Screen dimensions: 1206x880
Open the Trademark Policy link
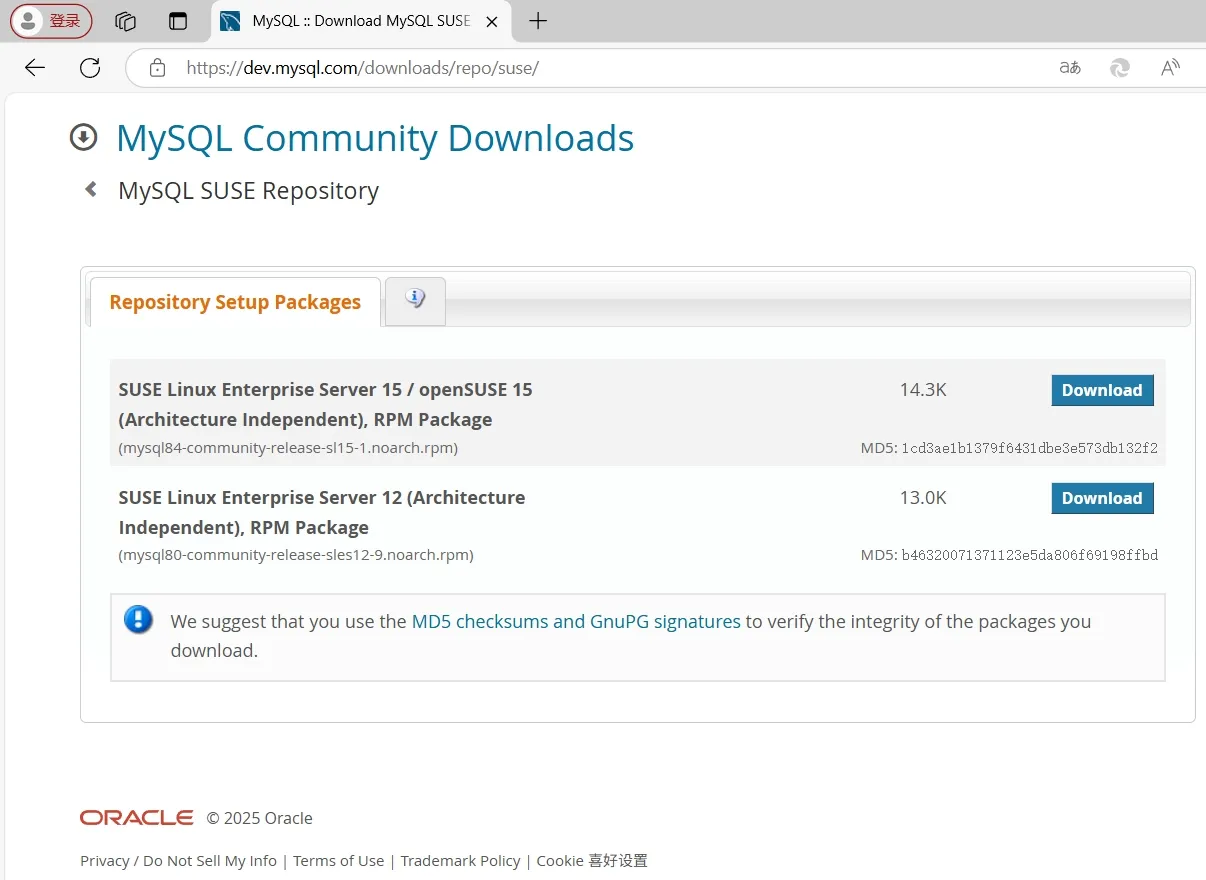460,861
